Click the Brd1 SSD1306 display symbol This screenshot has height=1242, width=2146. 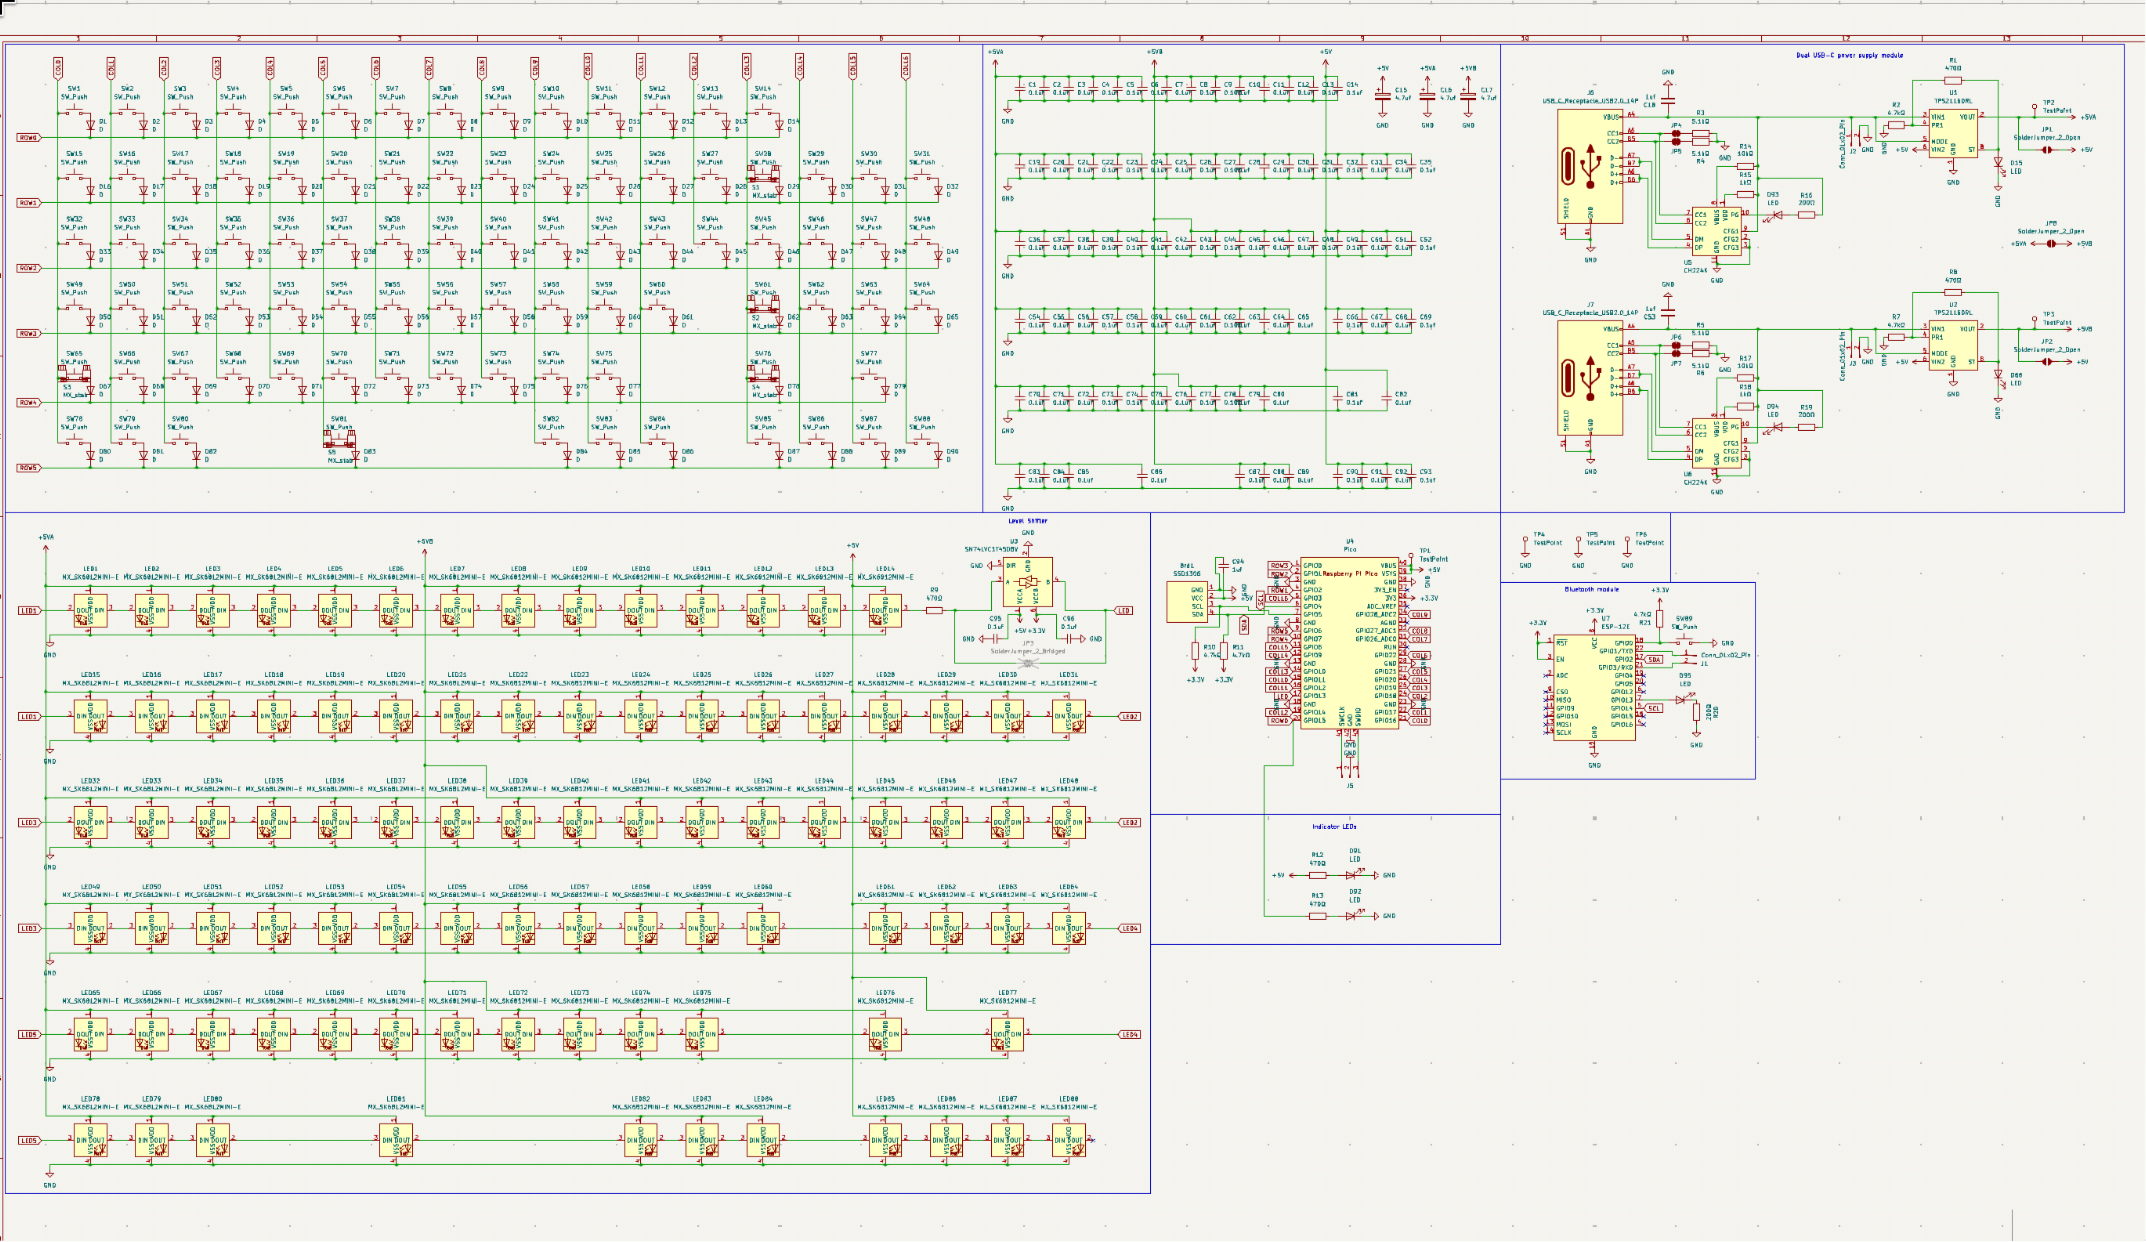[x=1186, y=602]
